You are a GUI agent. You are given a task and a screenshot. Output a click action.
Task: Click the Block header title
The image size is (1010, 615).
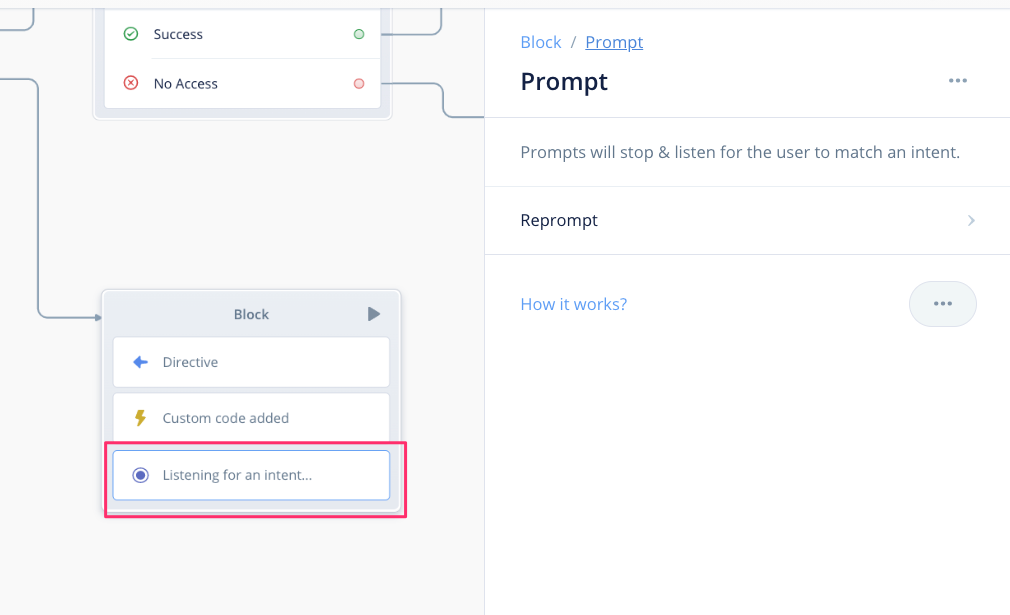coord(251,314)
